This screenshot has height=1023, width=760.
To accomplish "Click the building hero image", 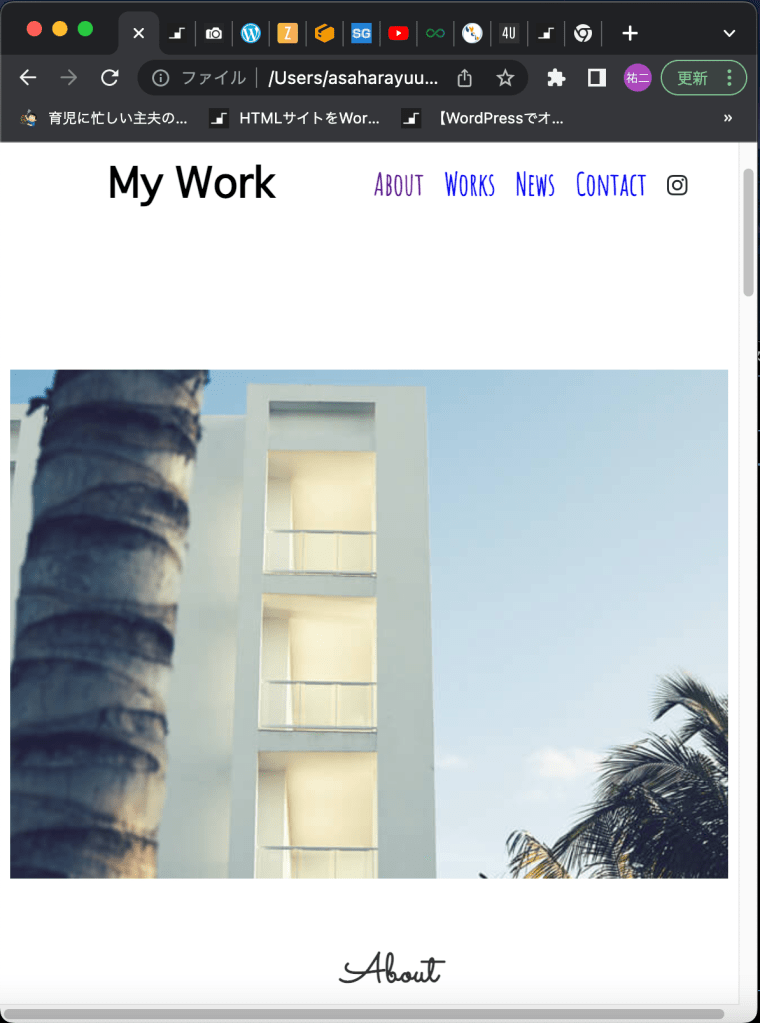I will [x=369, y=624].
